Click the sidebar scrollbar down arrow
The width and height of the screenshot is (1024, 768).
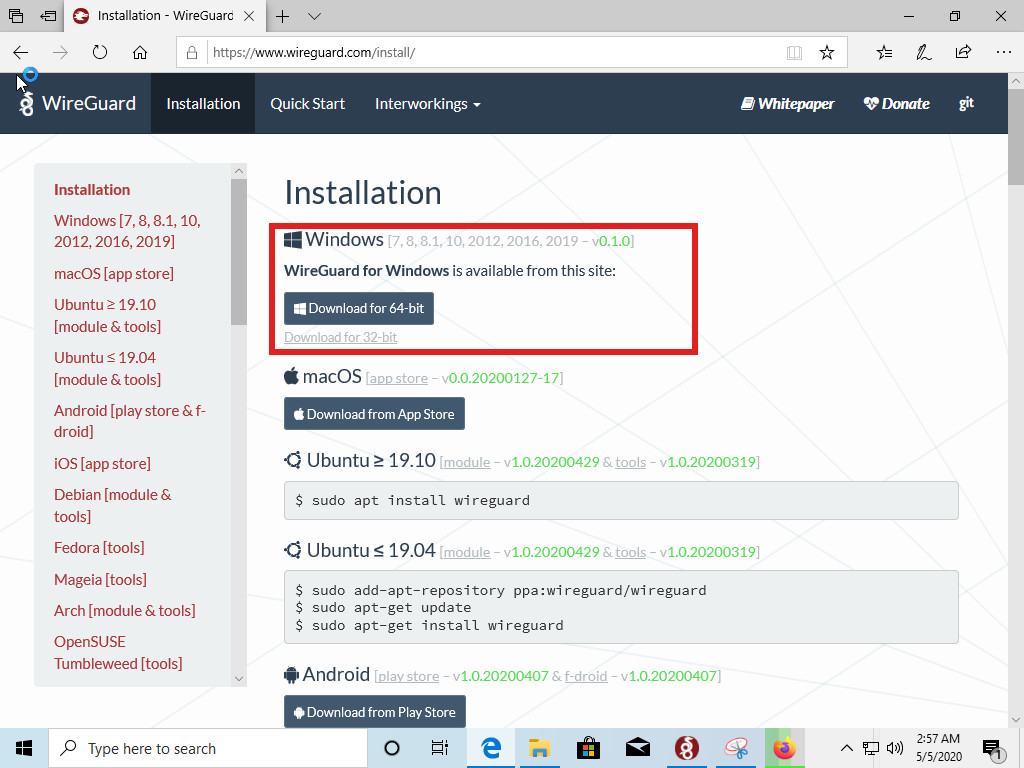click(238, 679)
